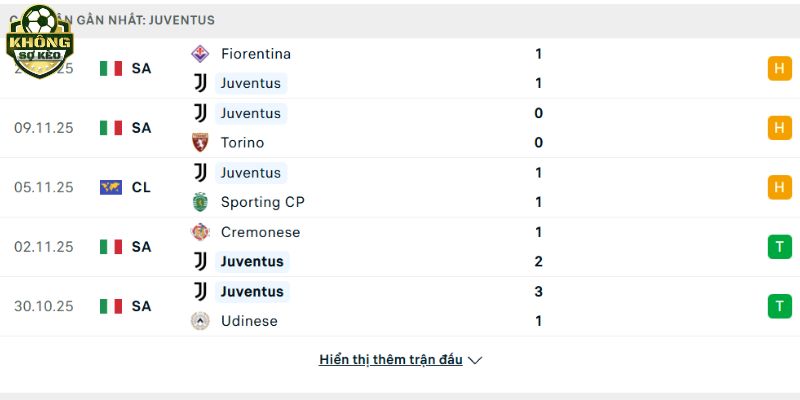
Task: Click the Cremonese club crest icon
Action: tap(200, 232)
